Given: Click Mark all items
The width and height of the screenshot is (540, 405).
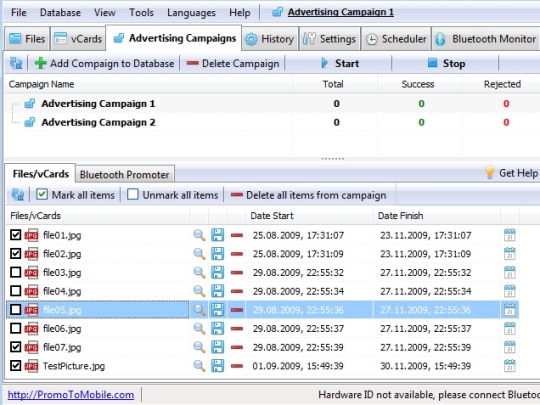Looking at the screenshot, I should click(75, 195).
